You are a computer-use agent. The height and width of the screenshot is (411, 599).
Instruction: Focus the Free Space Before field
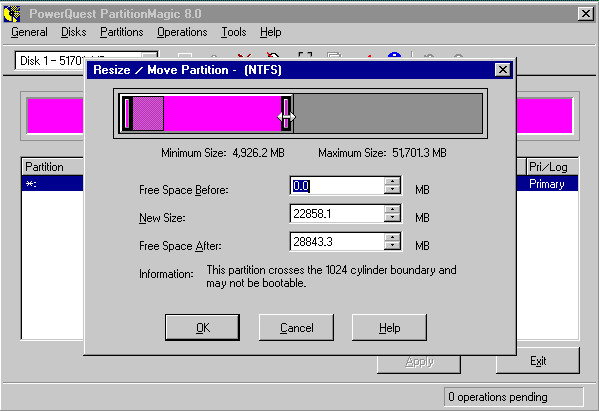click(337, 186)
